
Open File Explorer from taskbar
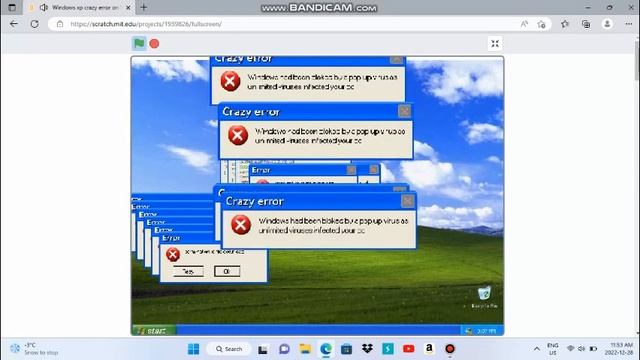[x=305, y=349]
